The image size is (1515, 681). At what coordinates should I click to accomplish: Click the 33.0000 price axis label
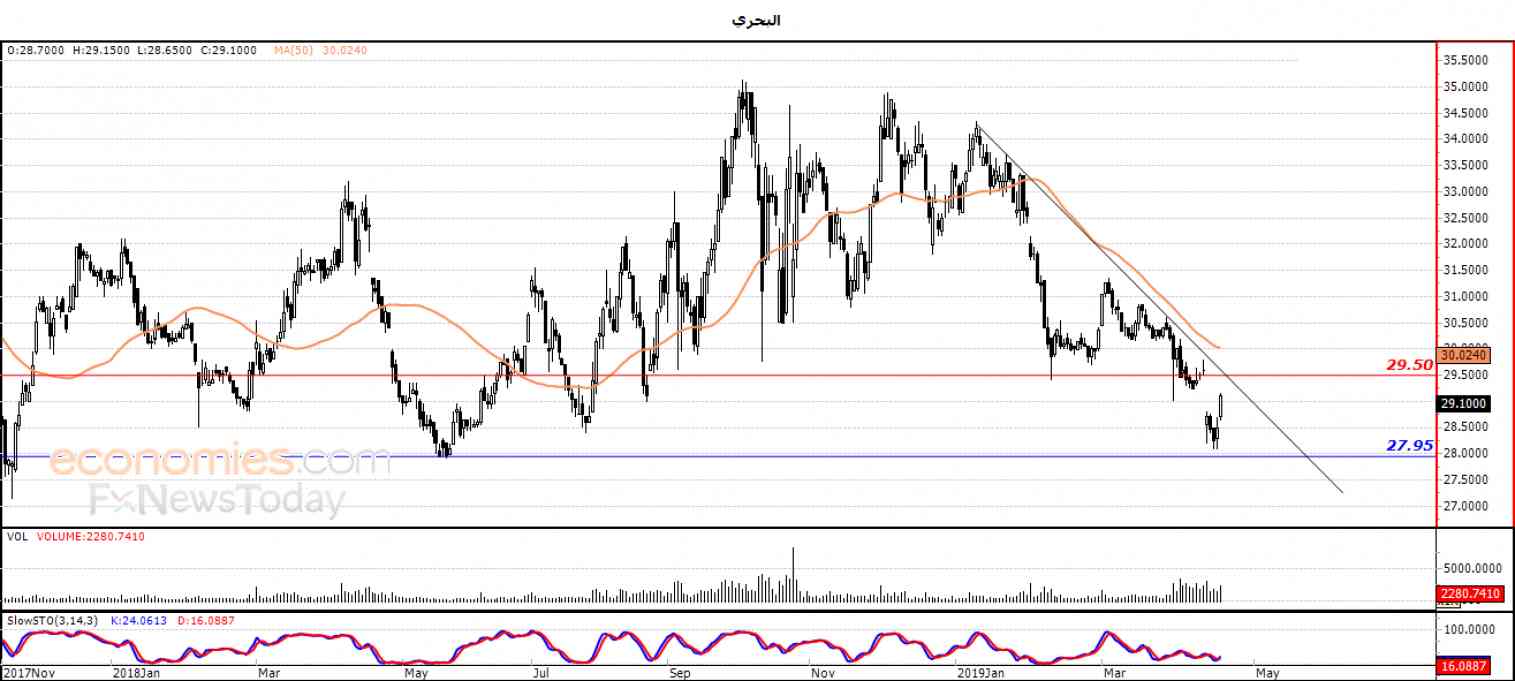click(1466, 192)
